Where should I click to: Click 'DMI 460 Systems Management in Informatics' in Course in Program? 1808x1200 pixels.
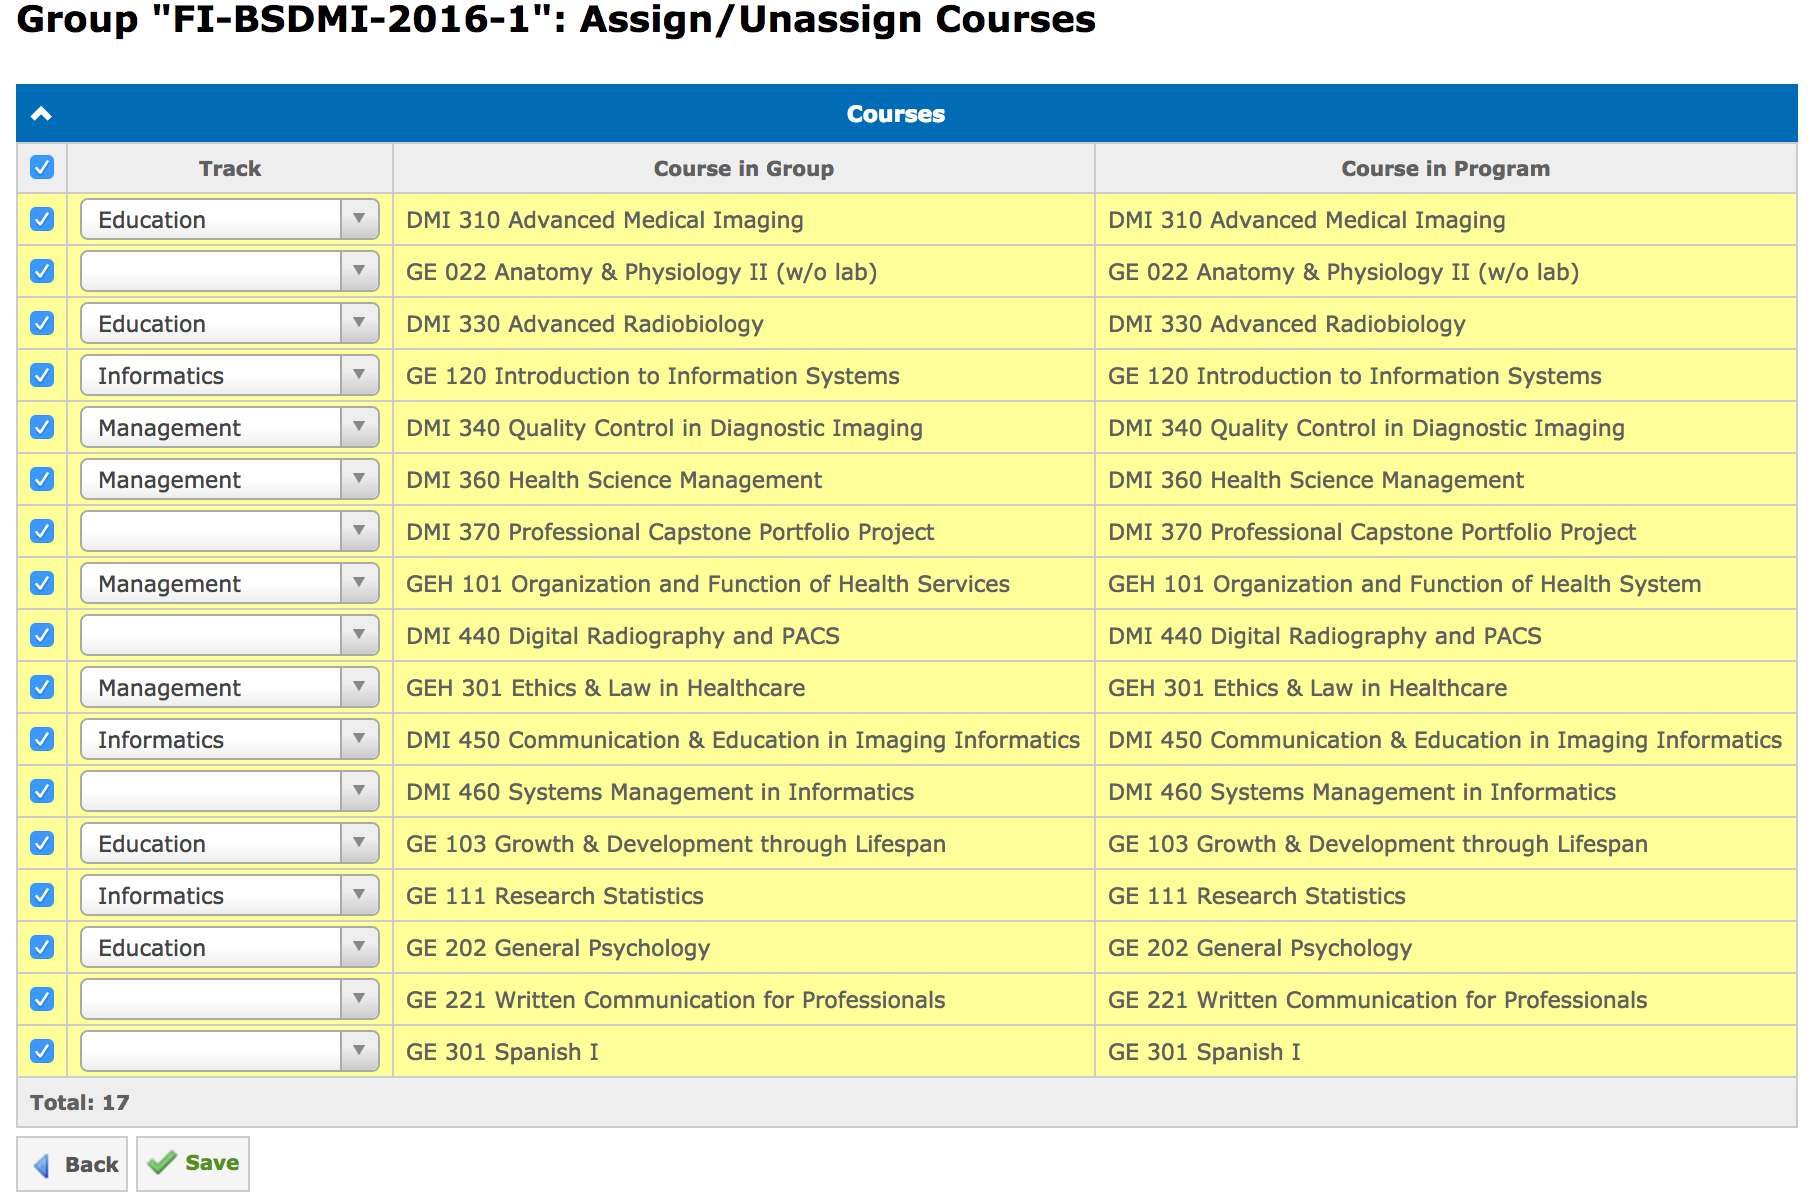coord(1362,792)
